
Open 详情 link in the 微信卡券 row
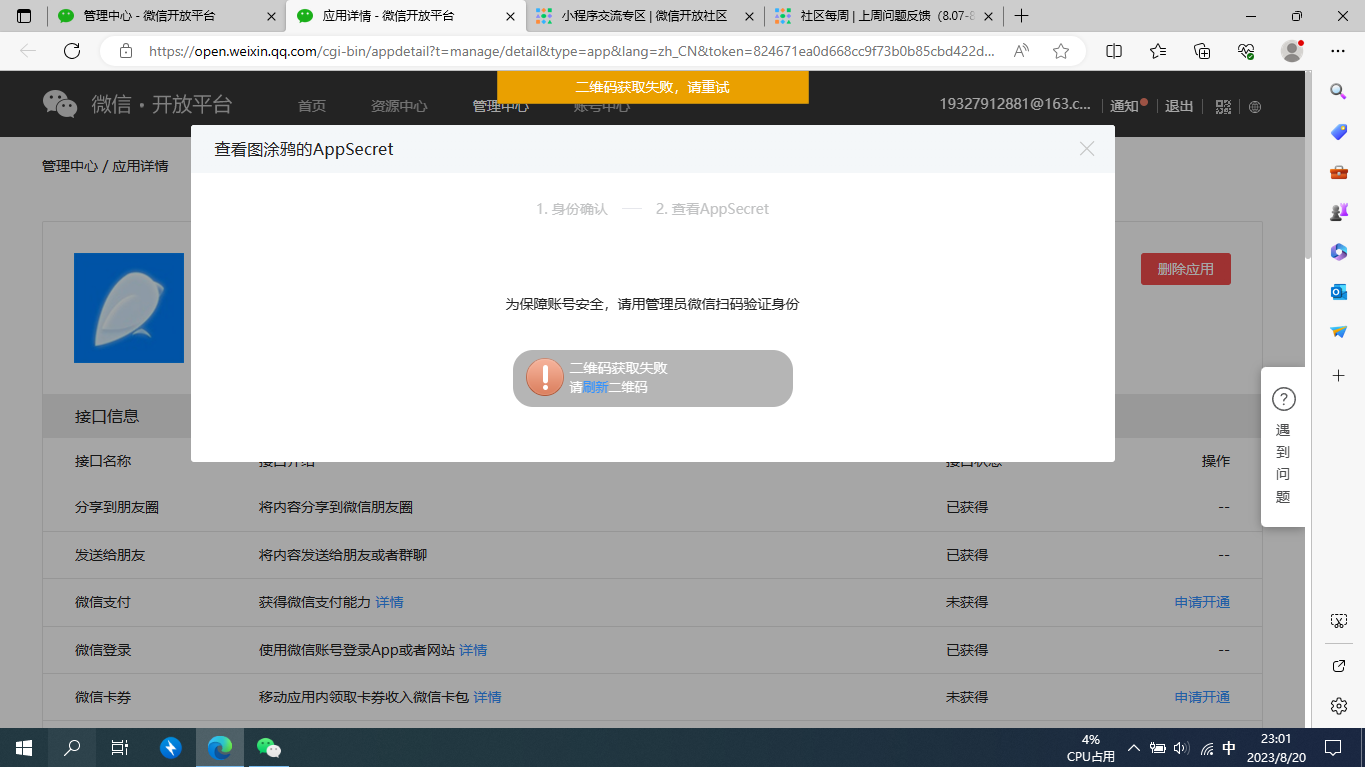point(487,697)
